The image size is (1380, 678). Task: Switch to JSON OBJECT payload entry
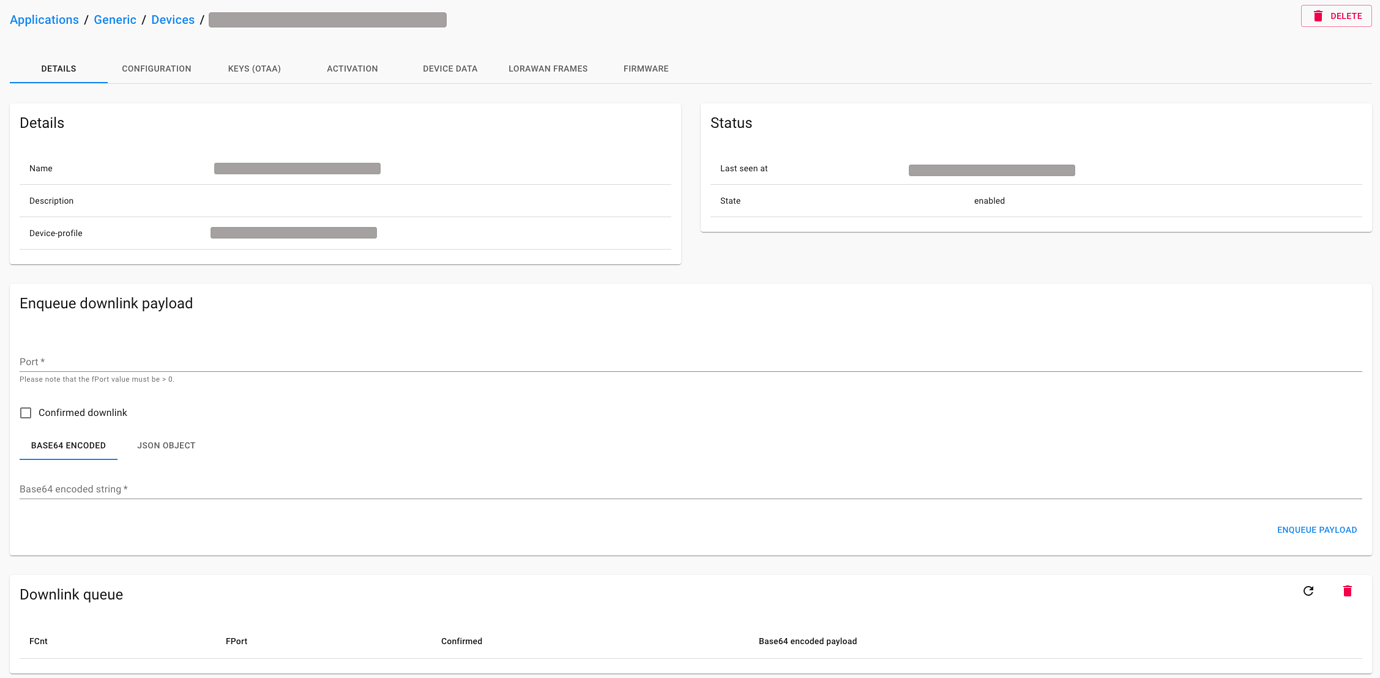[x=166, y=445]
